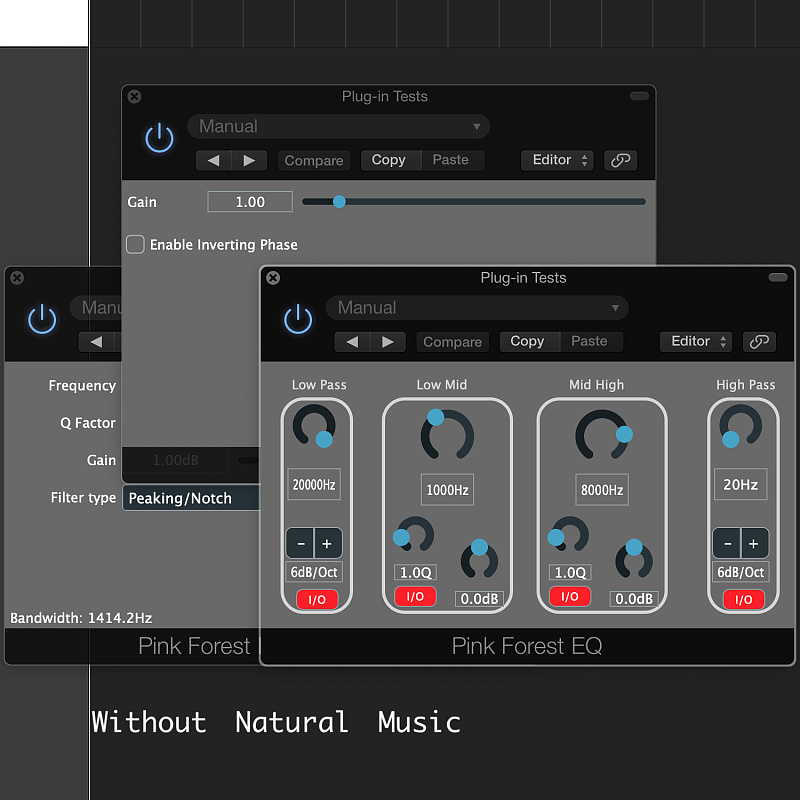Click Low Mid gain knob
This screenshot has height=800, width=800.
pyautogui.click(x=479, y=559)
